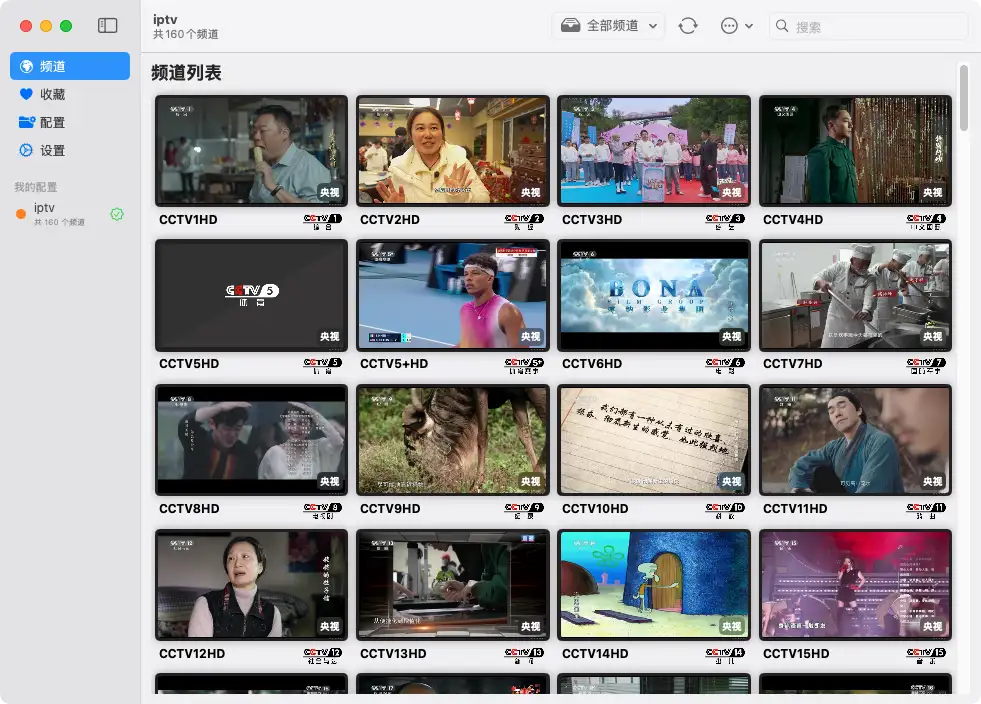Open the CCTV1HD channel thumbnail

252,151
